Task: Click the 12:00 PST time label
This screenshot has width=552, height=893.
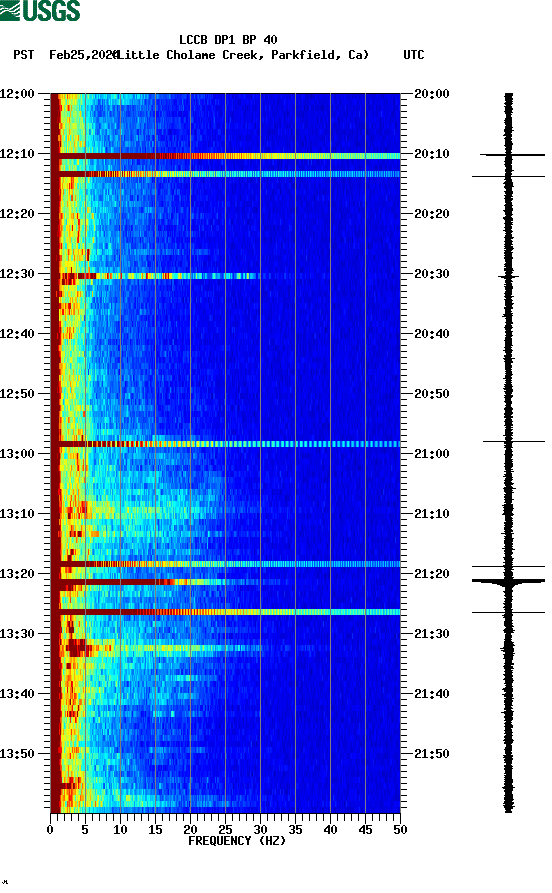Action: coord(17,93)
